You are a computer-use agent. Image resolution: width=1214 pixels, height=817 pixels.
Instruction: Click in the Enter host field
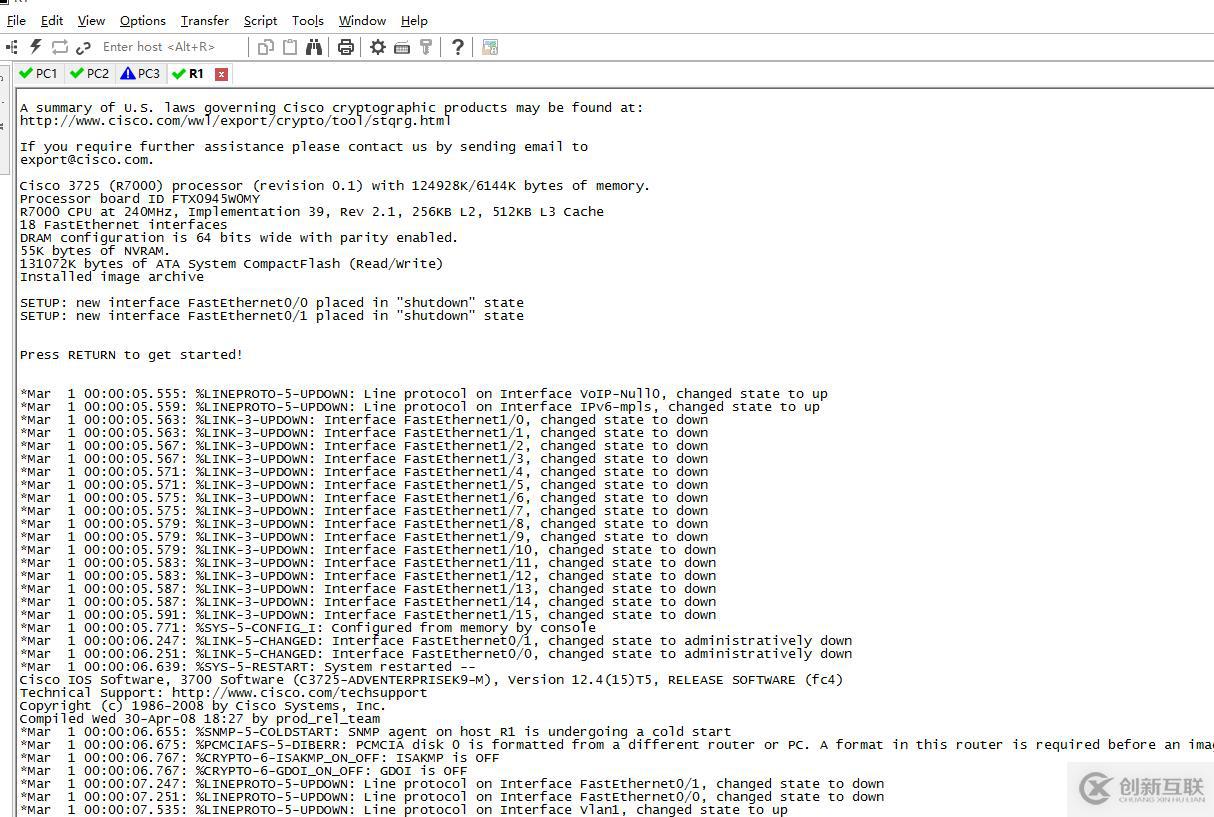172,47
